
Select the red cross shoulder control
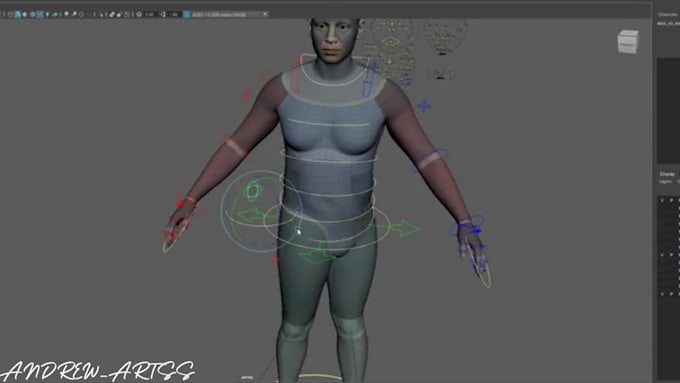tap(246, 95)
